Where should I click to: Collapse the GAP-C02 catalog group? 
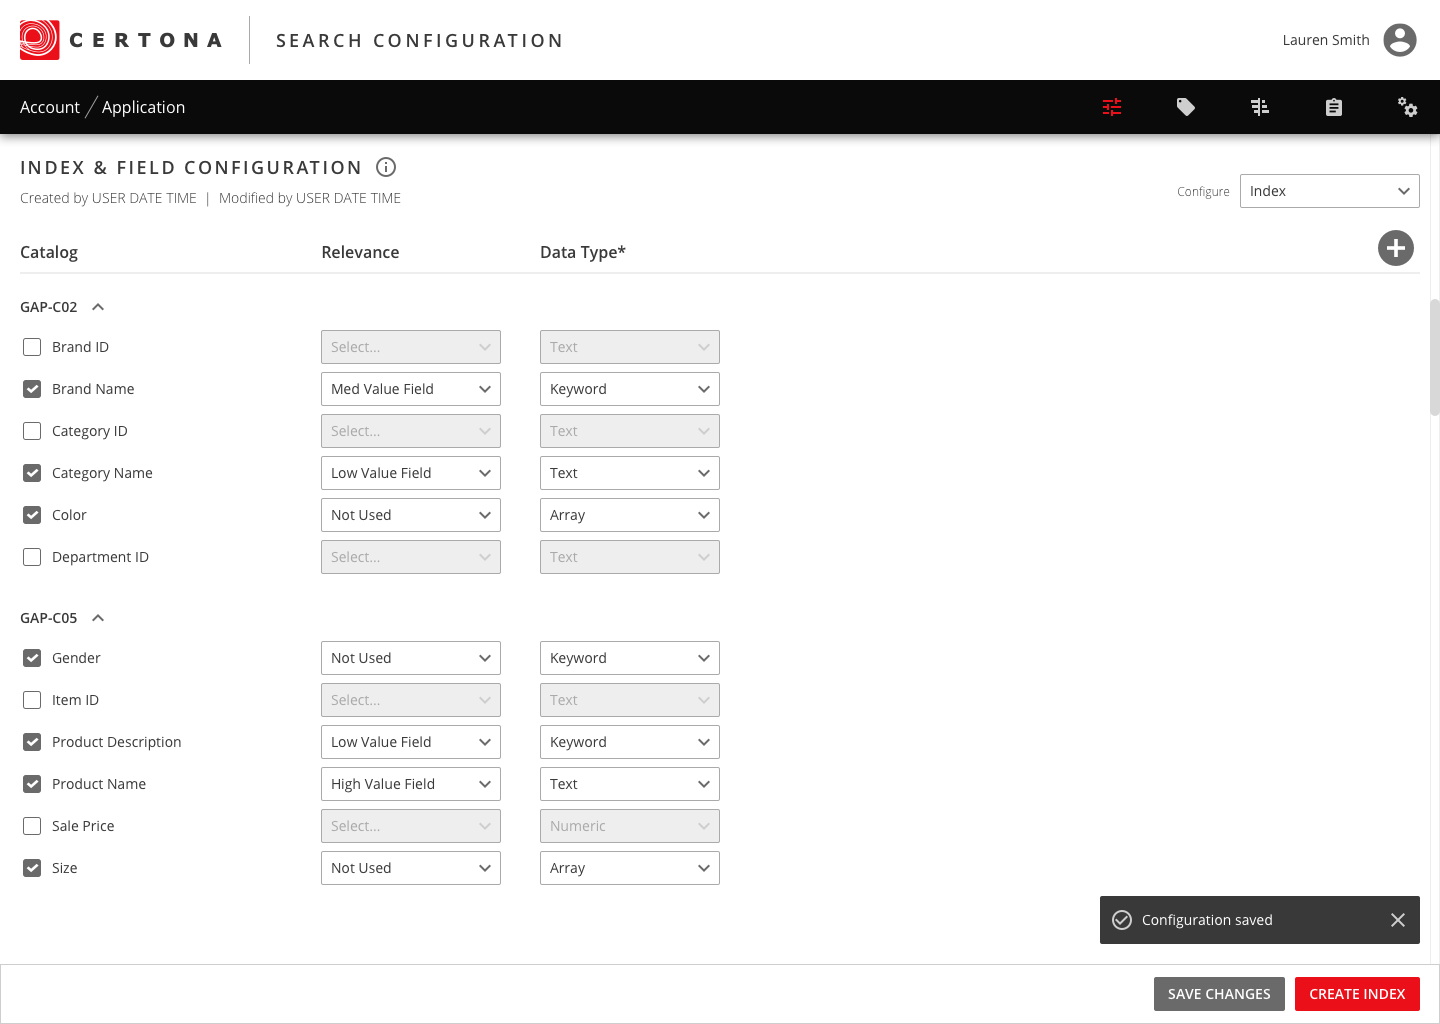point(98,307)
